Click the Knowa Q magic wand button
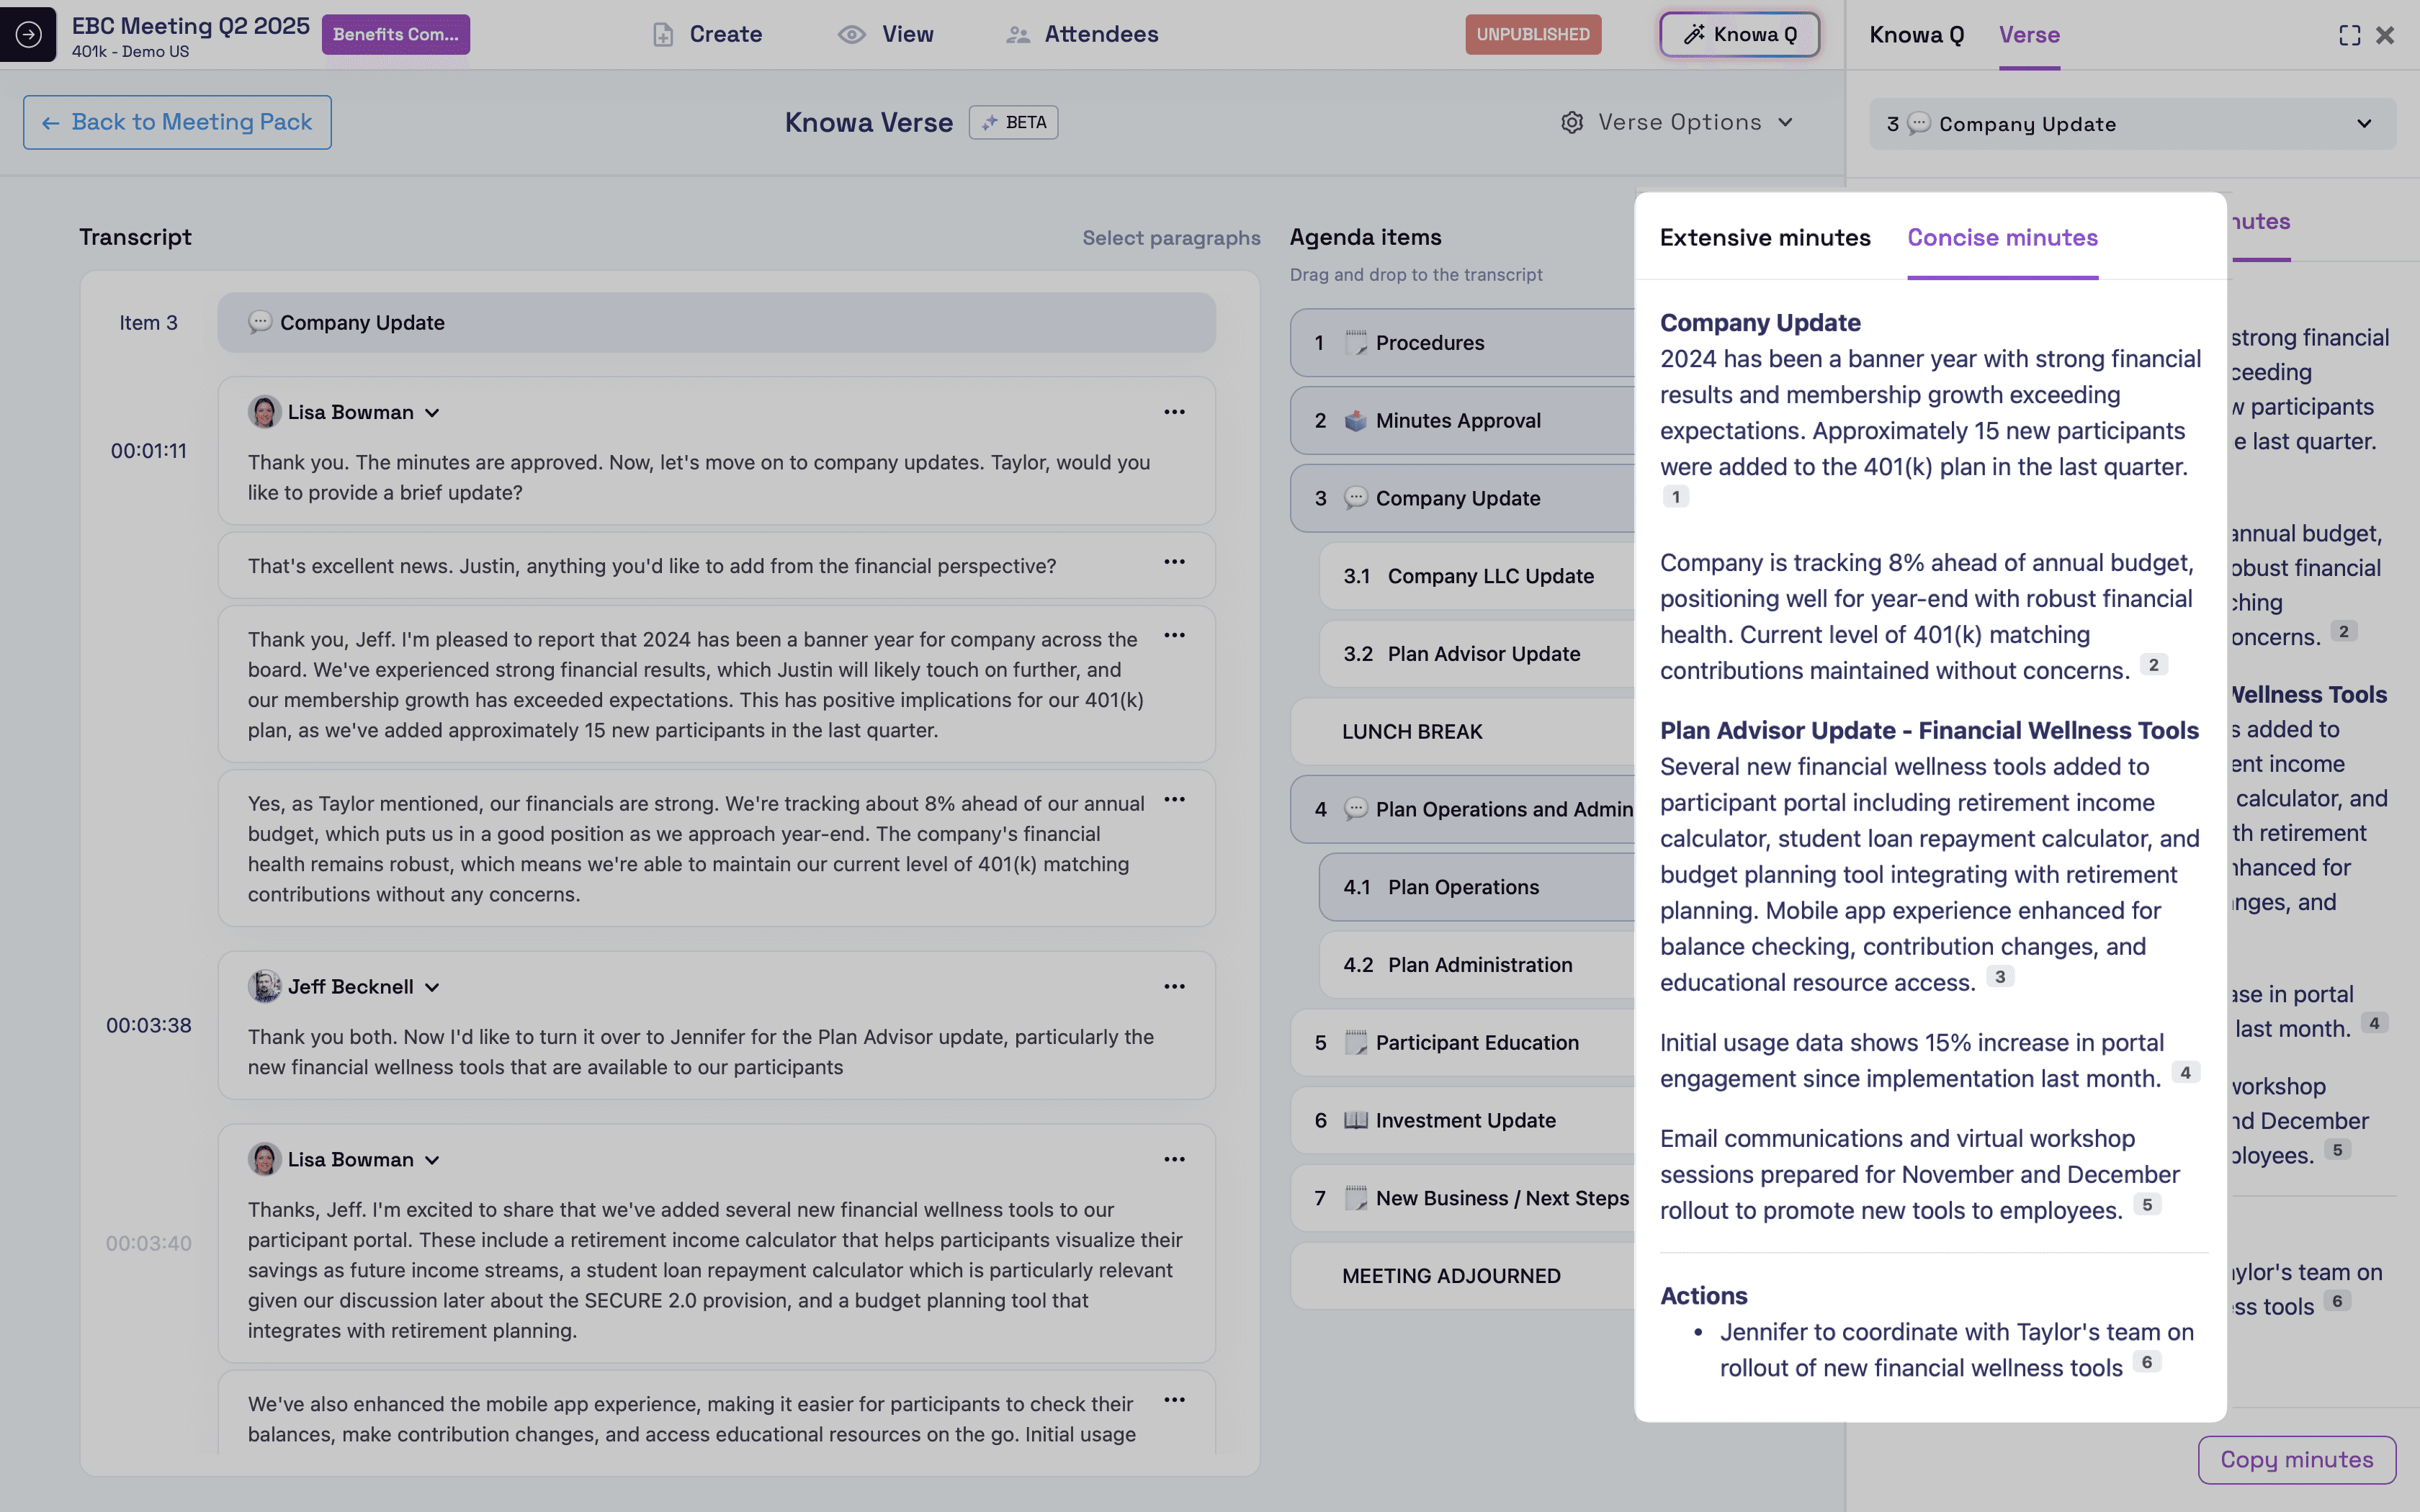Image resolution: width=2420 pixels, height=1512 pixels. click(1739, 34)
